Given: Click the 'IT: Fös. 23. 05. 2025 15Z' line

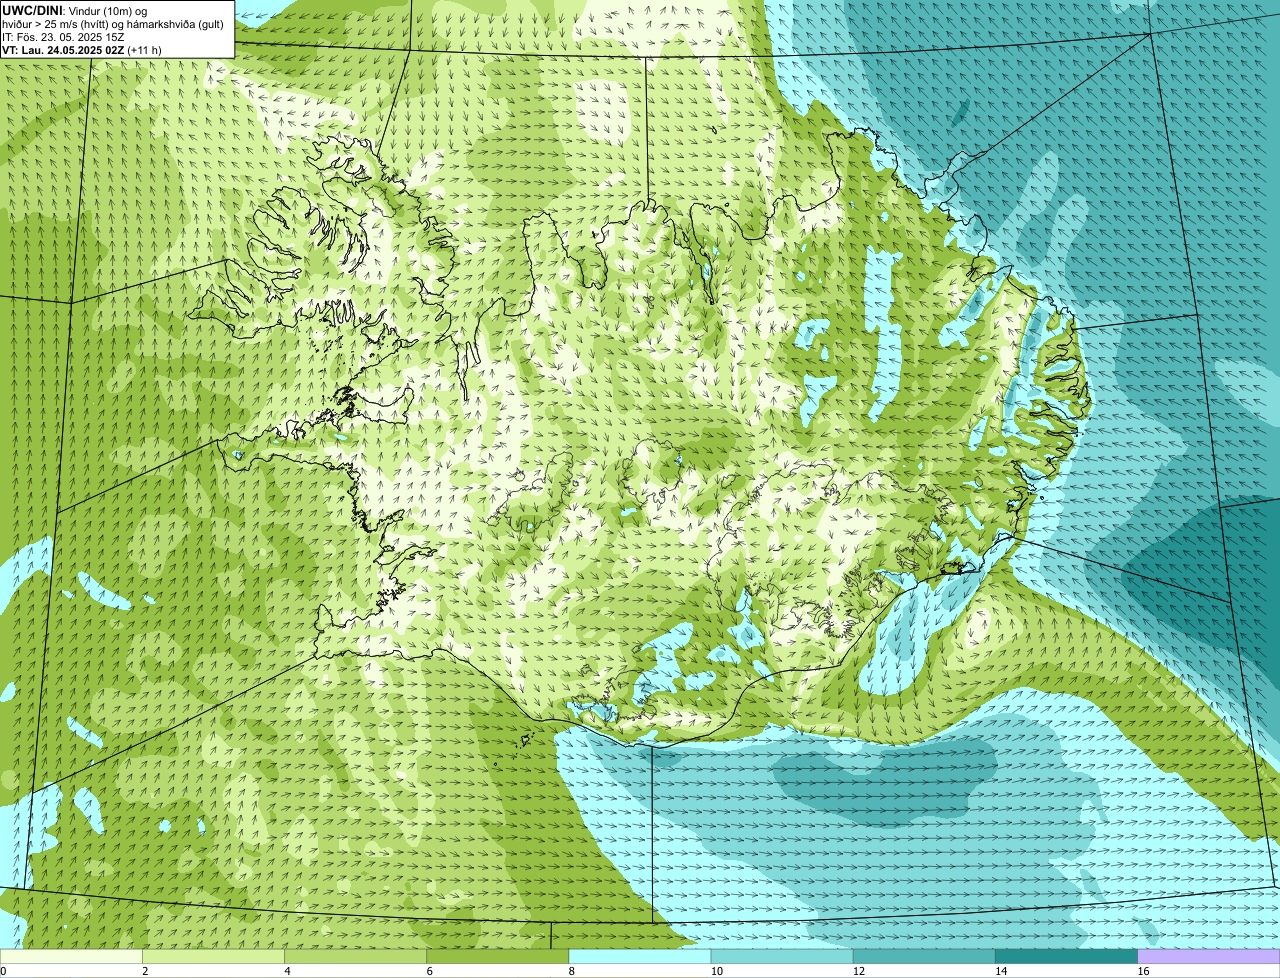Looking at the screenshot, I should pos(63,37).
